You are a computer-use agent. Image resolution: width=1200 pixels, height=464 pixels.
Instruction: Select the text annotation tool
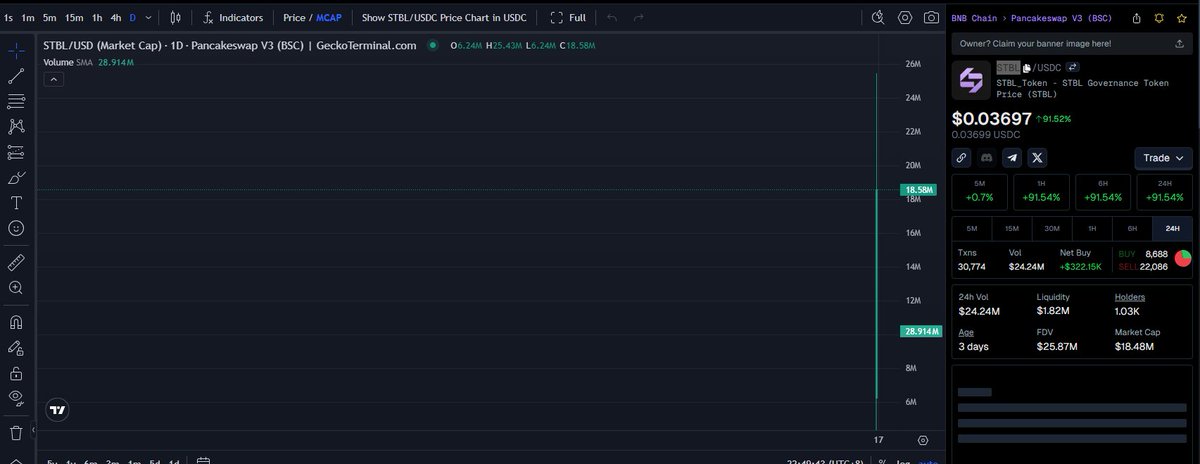click(16, 203)
